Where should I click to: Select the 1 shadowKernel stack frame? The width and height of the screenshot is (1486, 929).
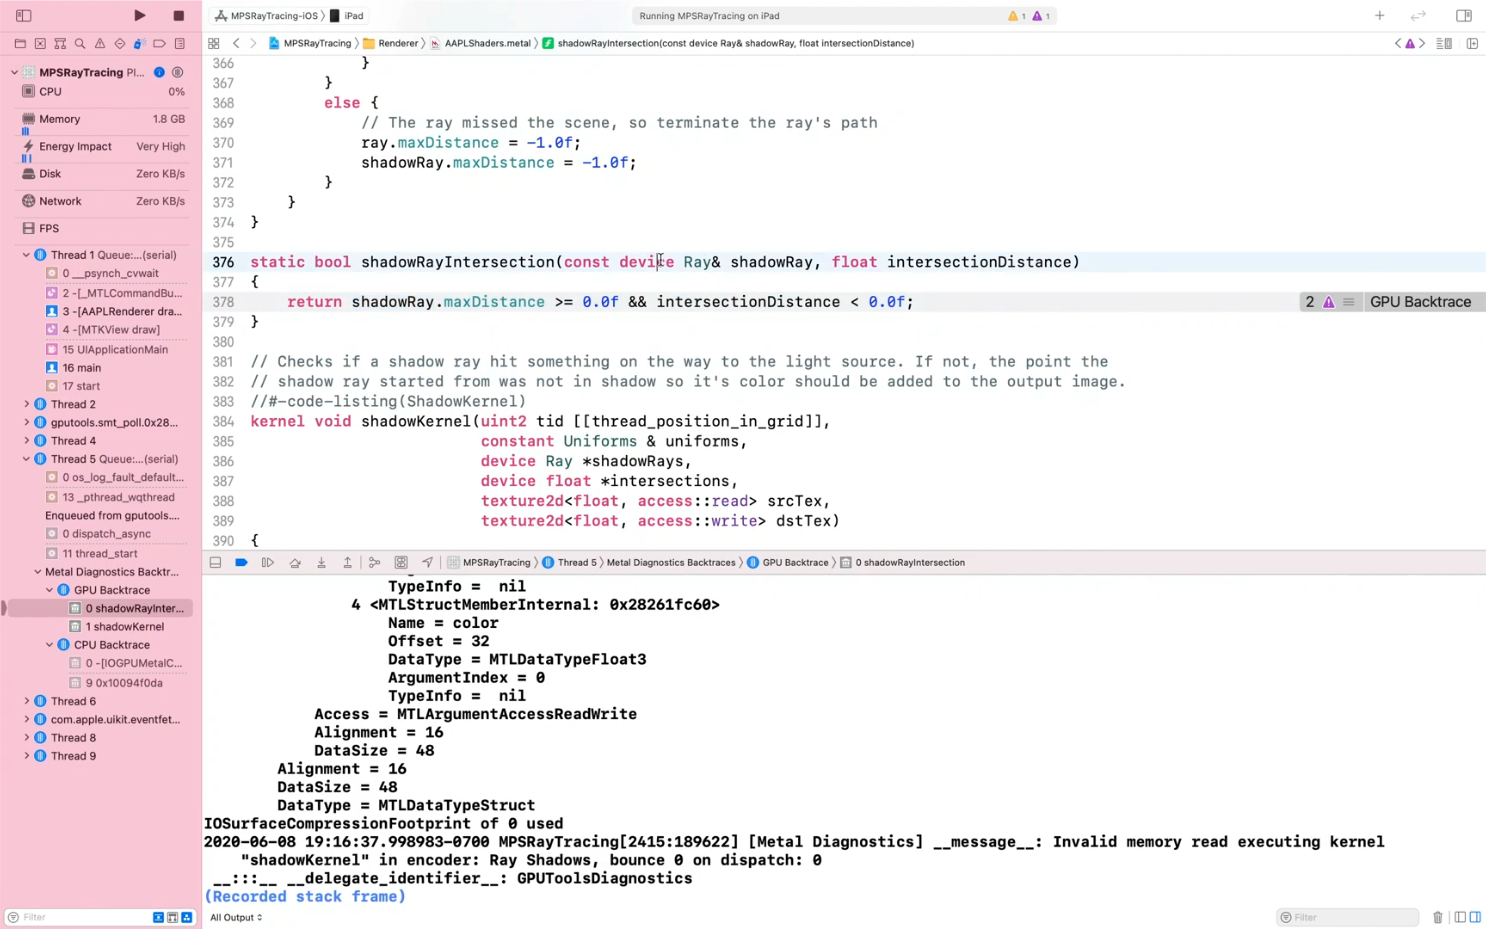tap(116, 627)
